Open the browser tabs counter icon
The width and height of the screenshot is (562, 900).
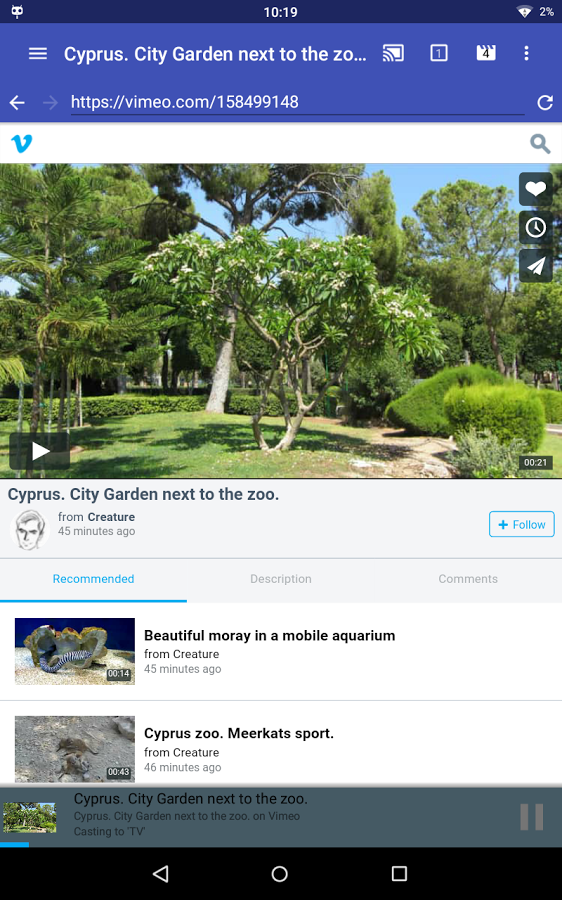(x=439, y=53)
